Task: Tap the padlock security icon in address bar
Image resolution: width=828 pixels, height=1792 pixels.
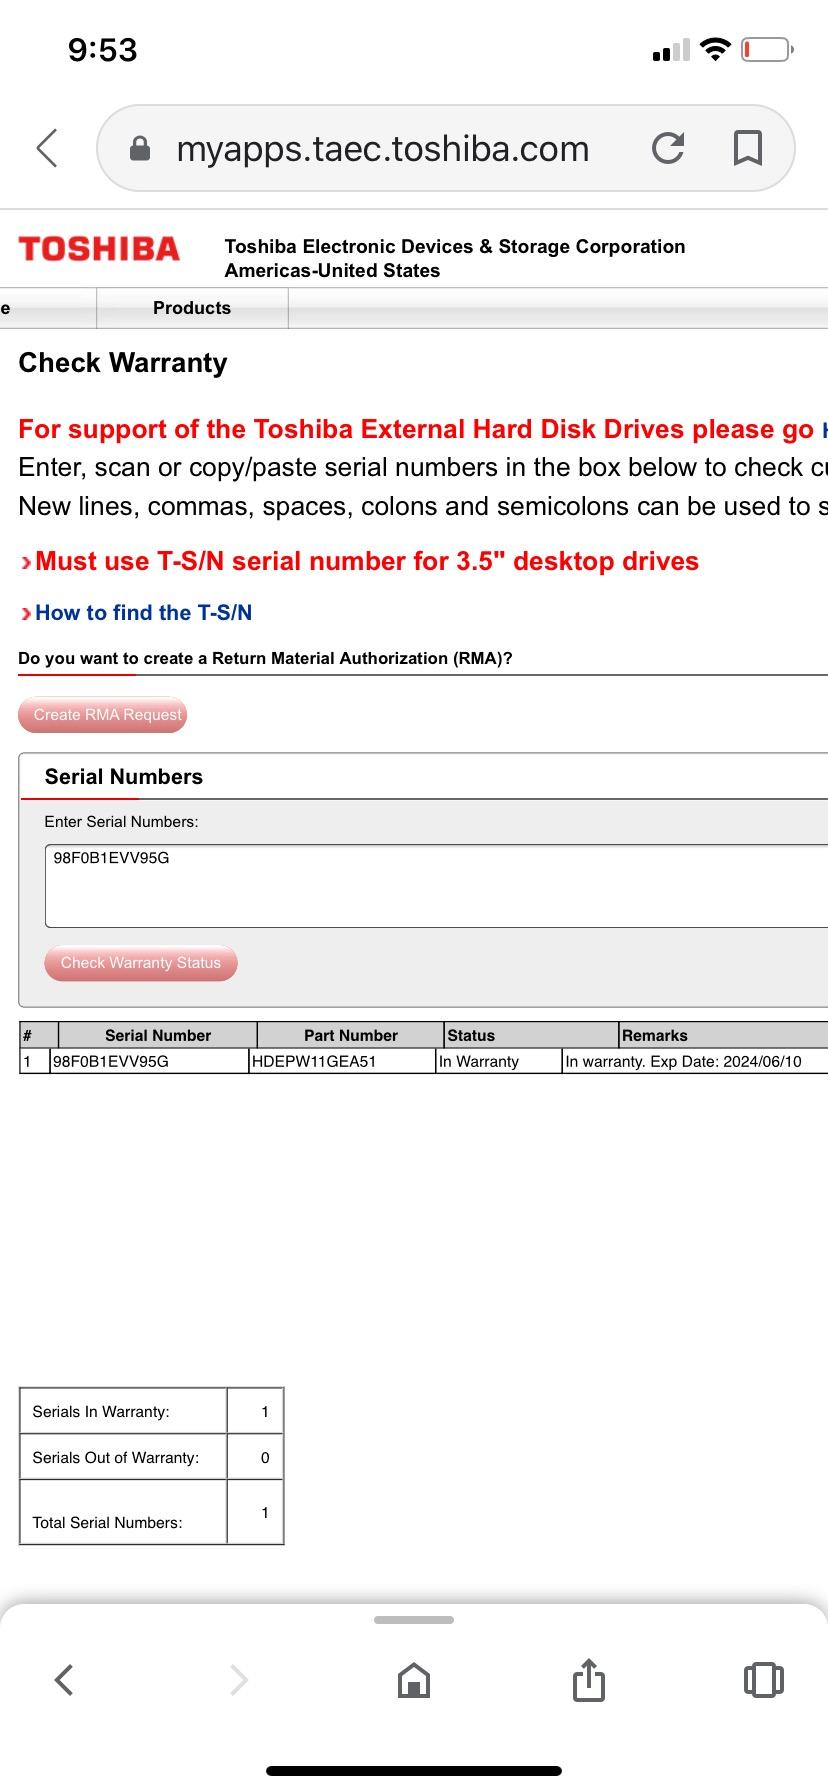Action: point(141,149)
